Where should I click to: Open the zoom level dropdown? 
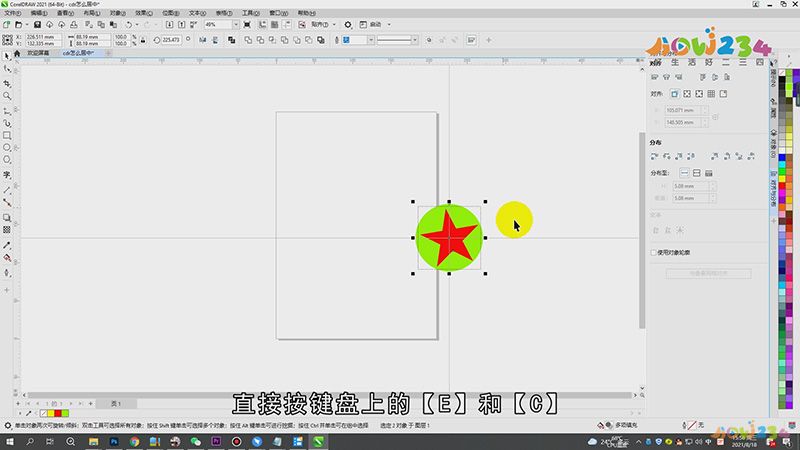(x=236, y=24)
